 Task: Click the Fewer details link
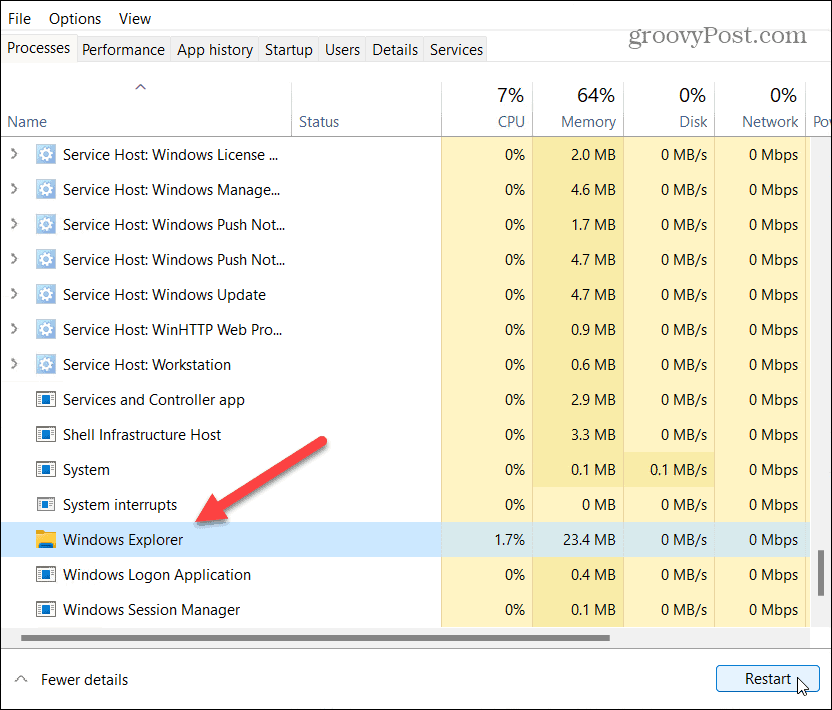click(84, 680)
